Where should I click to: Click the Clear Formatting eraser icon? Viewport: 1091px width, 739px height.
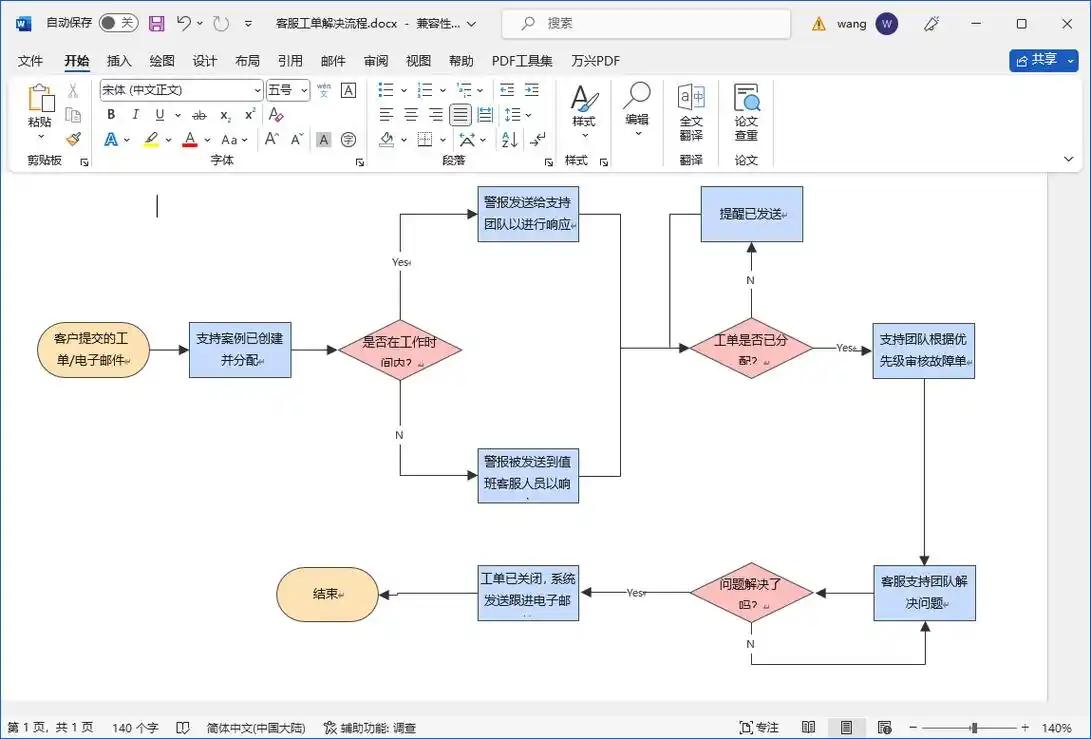277,115
